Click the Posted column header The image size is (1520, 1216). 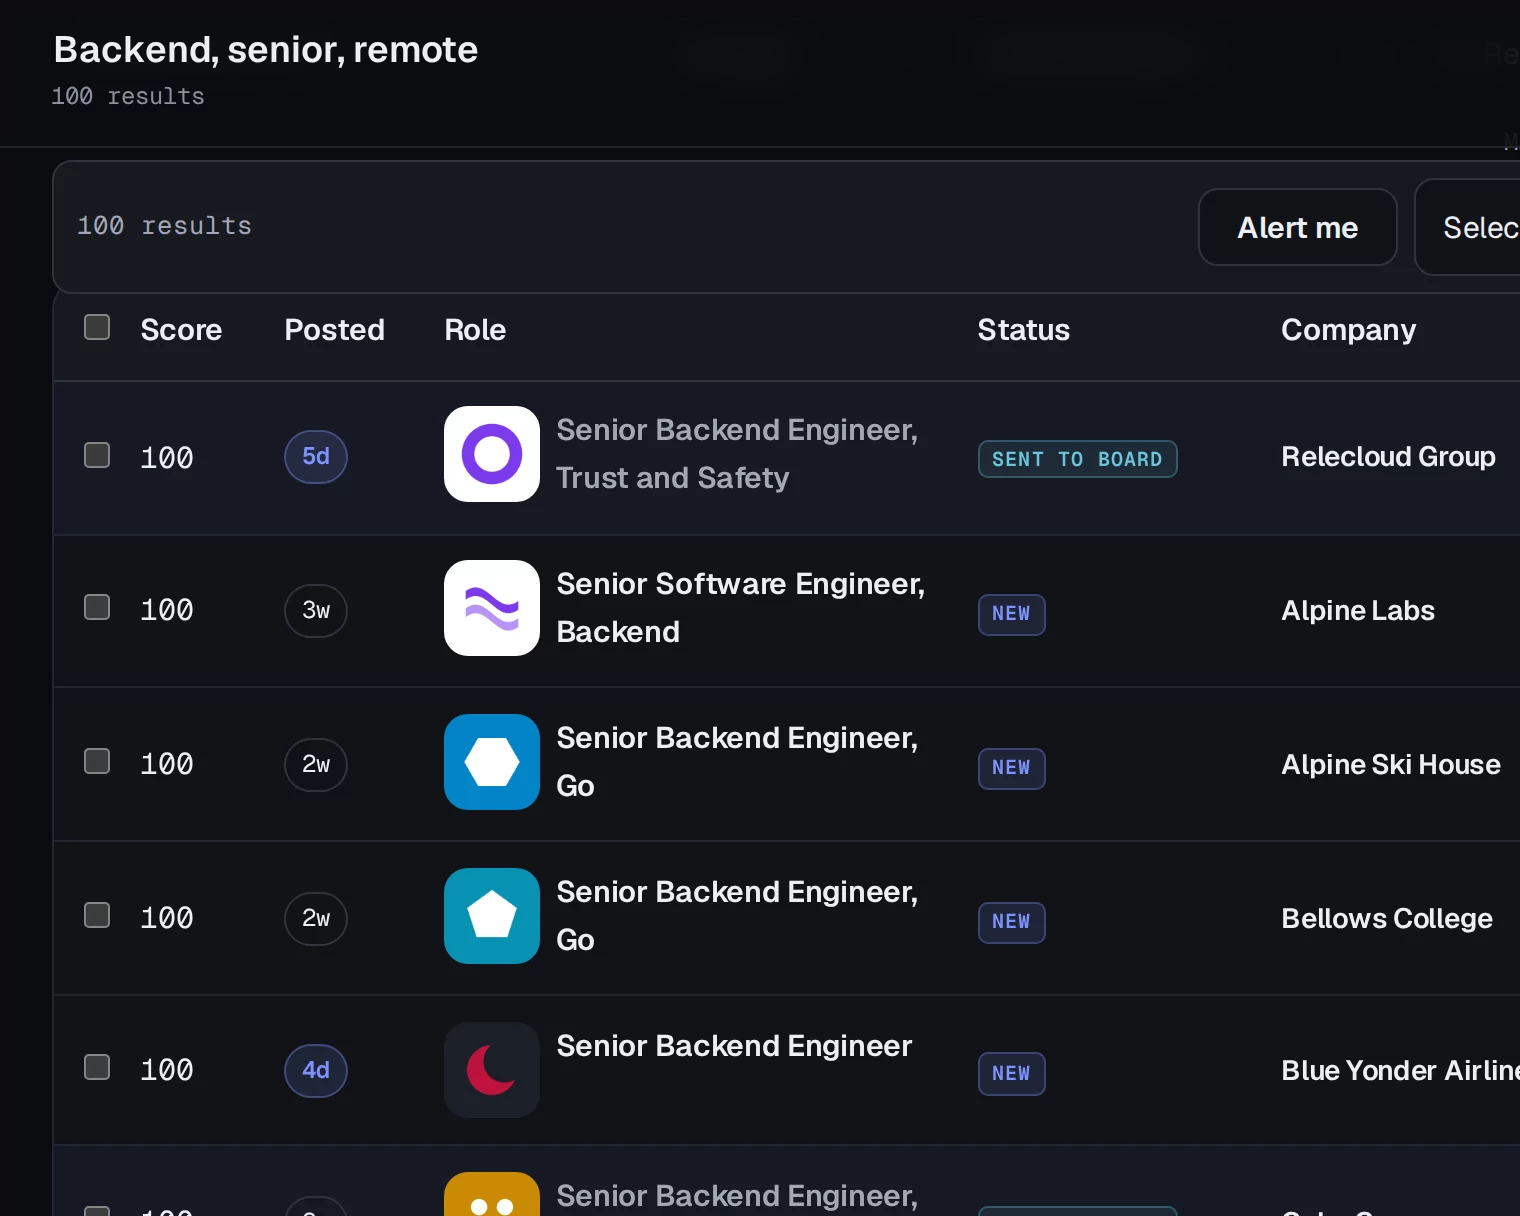click(x=335, y=330)
